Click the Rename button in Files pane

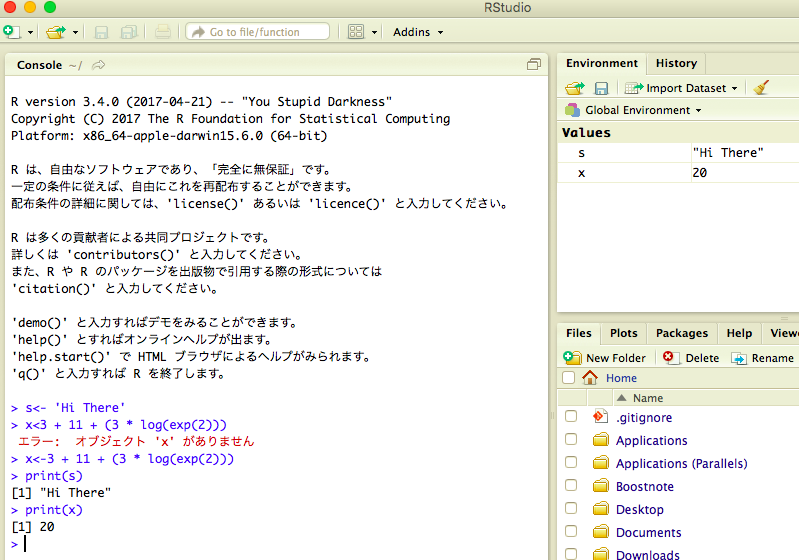762,358
